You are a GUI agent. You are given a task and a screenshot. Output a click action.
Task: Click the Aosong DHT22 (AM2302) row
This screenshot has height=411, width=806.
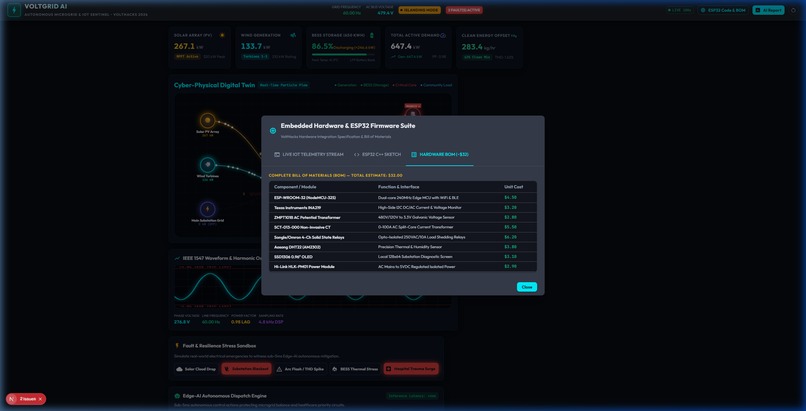402,247
